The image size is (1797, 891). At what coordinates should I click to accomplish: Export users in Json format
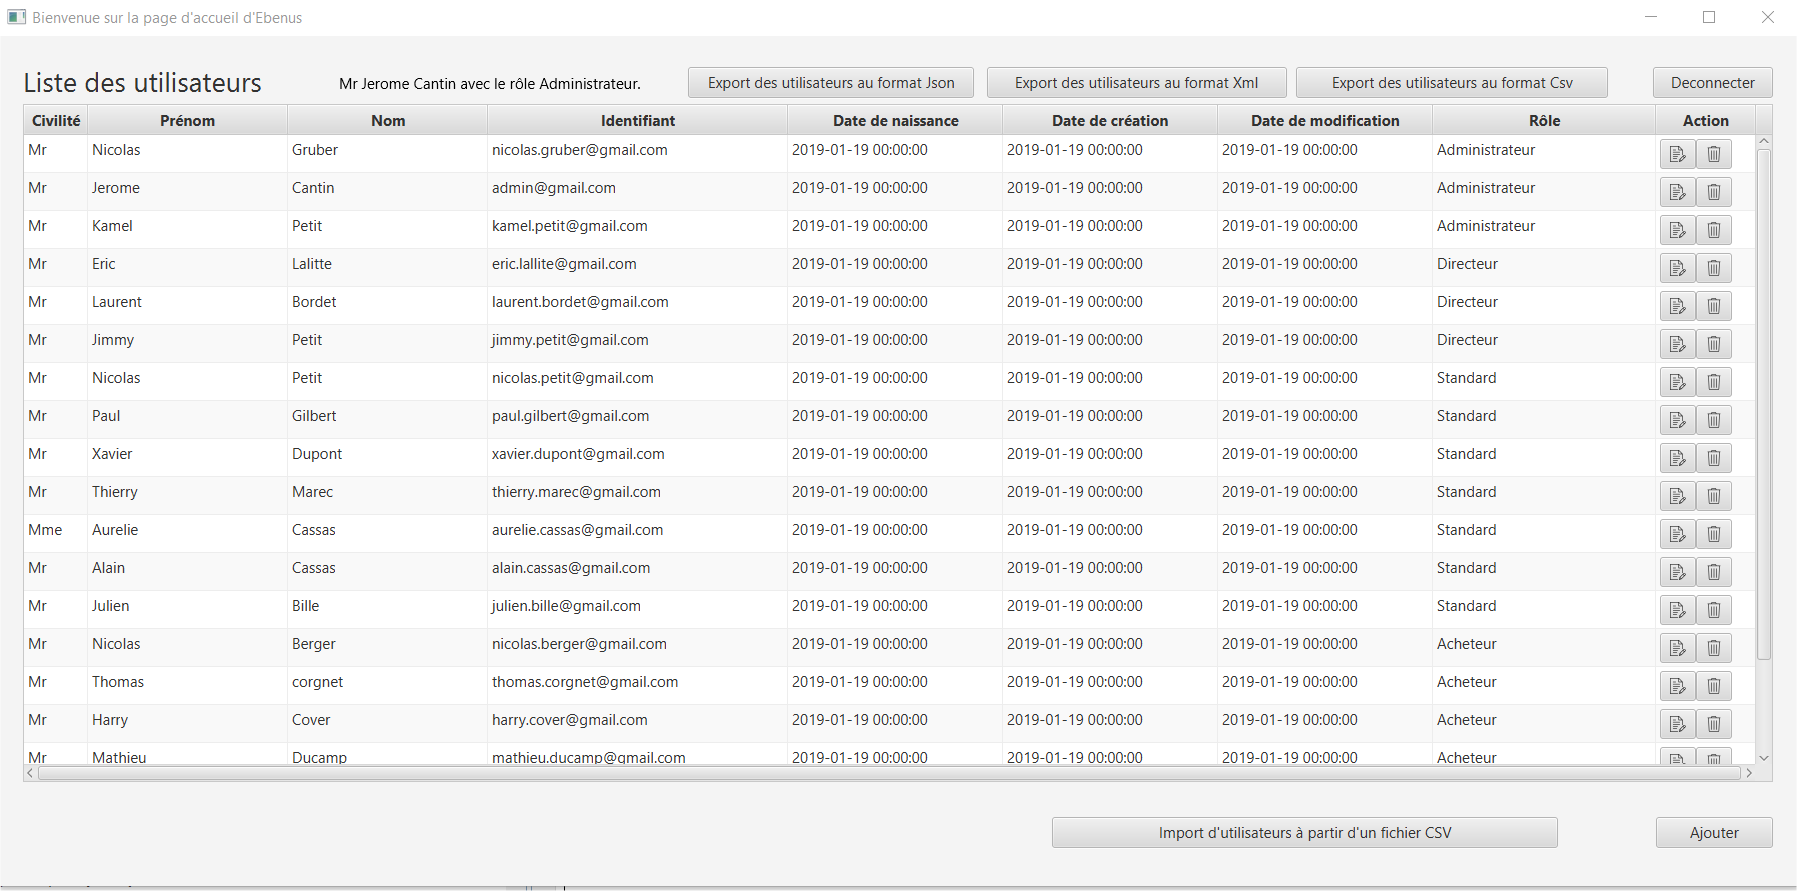(x=831, y=83)
